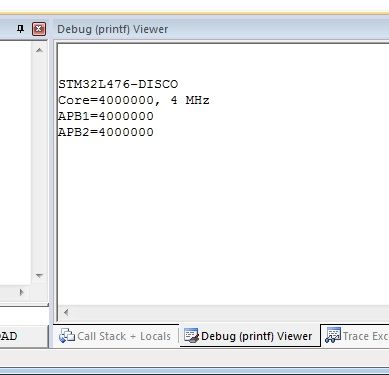Switch to the Trace Exceptions tab
The image size is (389, 375).
tap(356, 336)
